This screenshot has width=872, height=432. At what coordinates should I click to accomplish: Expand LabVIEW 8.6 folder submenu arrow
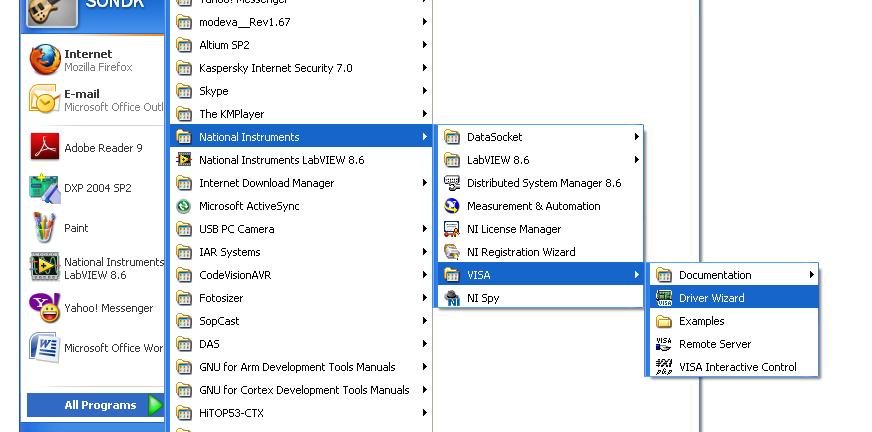click(x=637, y=160)
